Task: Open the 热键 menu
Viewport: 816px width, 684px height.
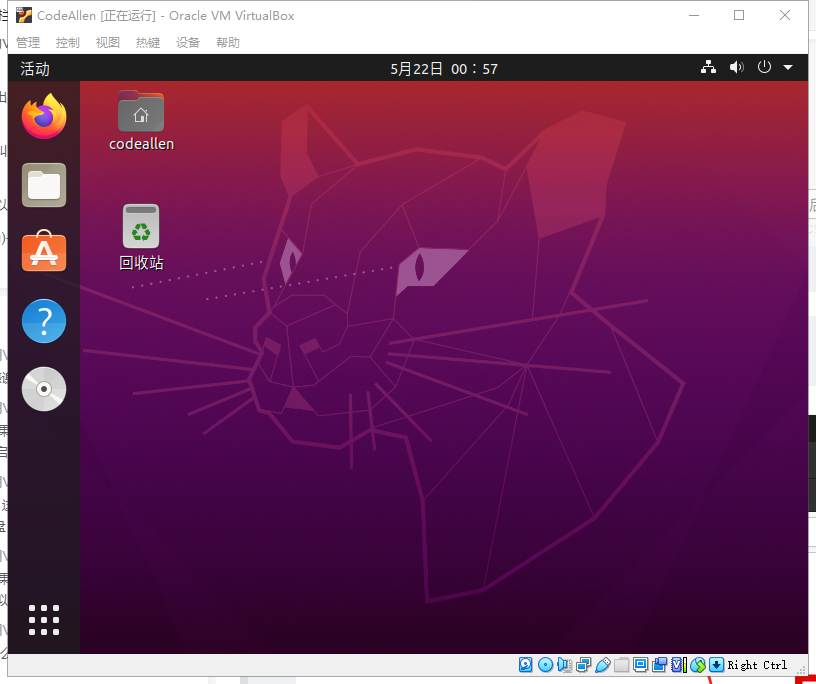Action: click(x=148, y=42)
